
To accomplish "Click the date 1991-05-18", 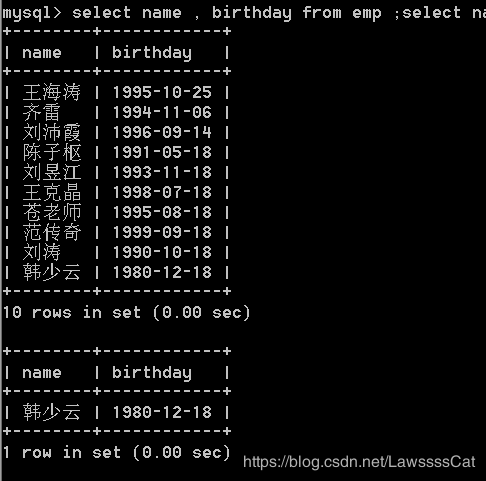I will click(x=162, y=152).
